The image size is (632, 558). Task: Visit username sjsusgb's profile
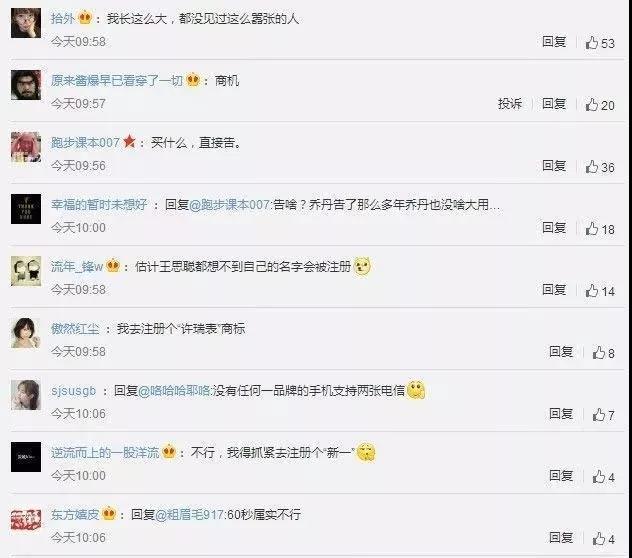(x=74, y=391)
